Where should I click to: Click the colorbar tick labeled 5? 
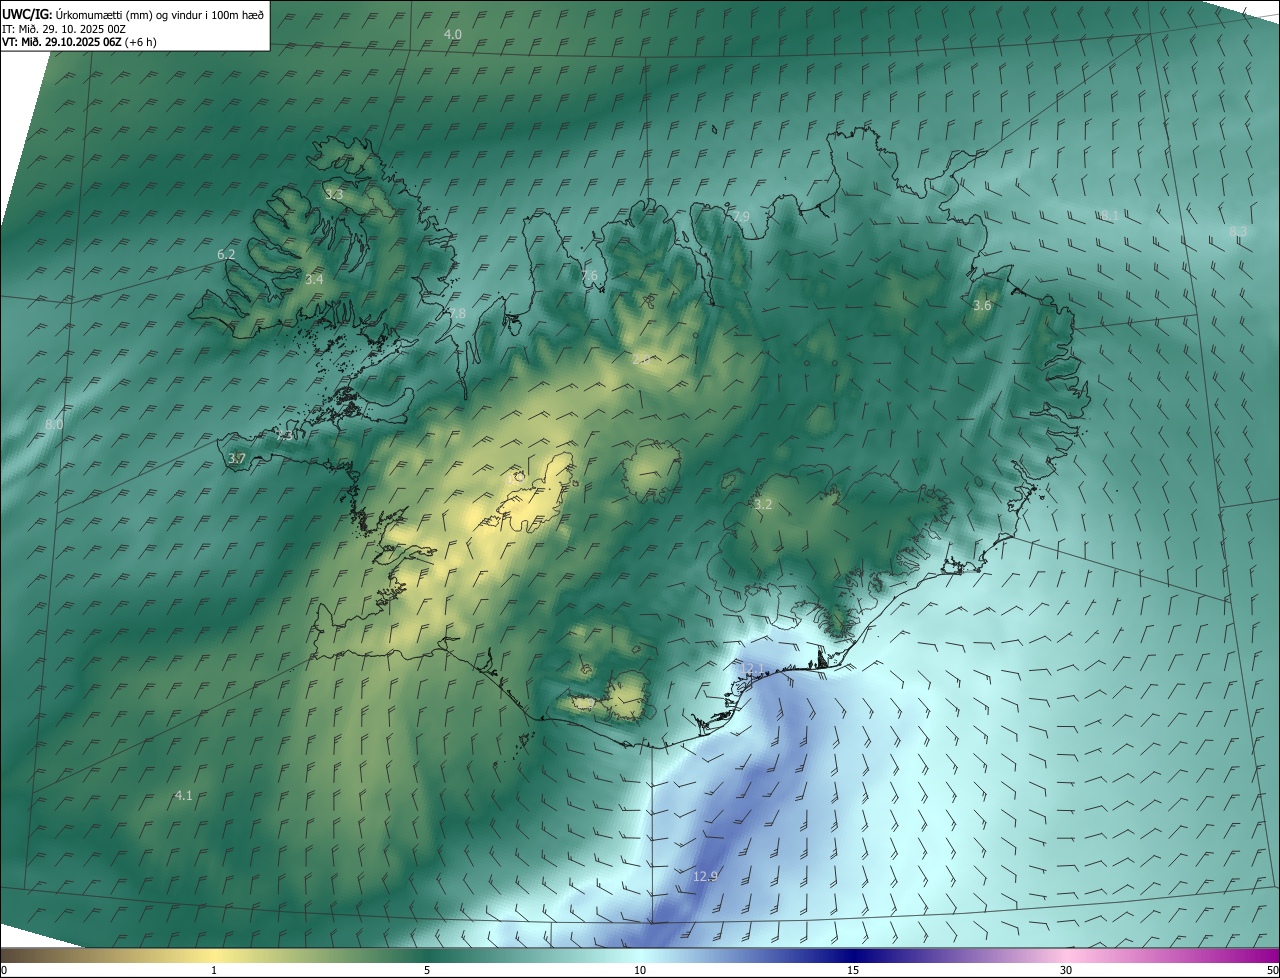pyautogui.click(x=427, y=970)
